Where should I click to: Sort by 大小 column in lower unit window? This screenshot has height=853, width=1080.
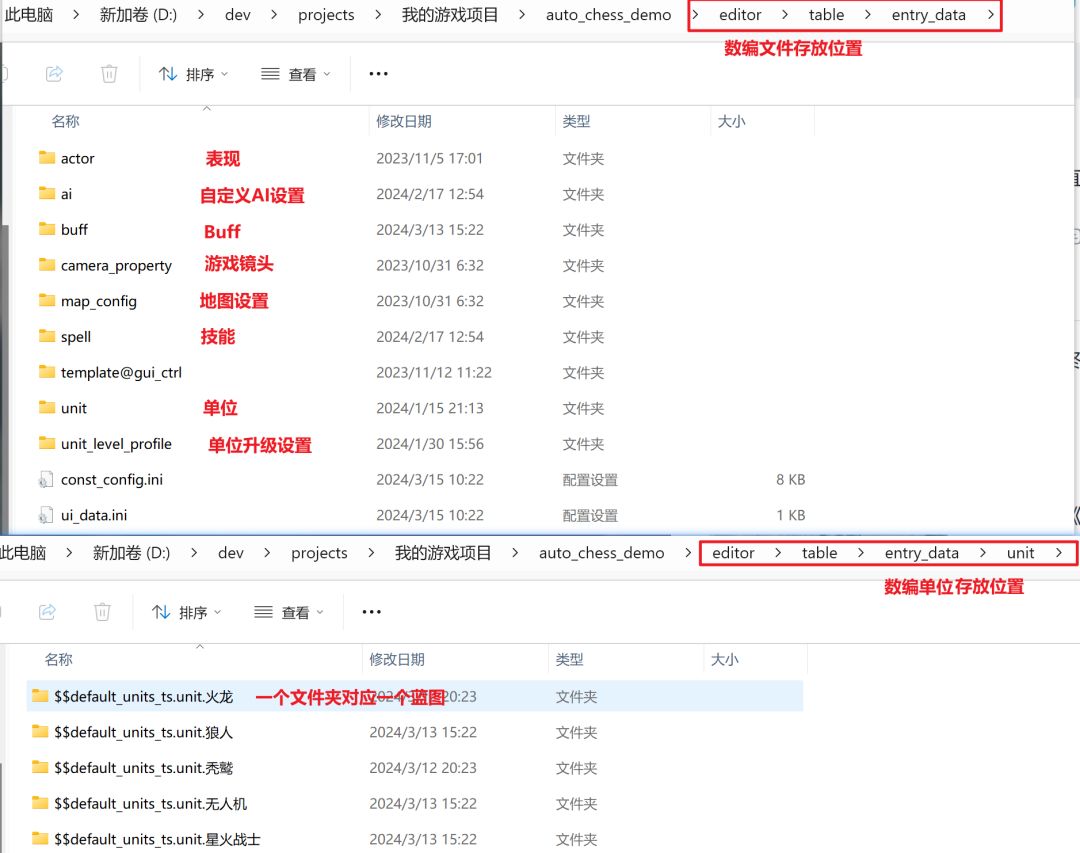pos(724,659)
